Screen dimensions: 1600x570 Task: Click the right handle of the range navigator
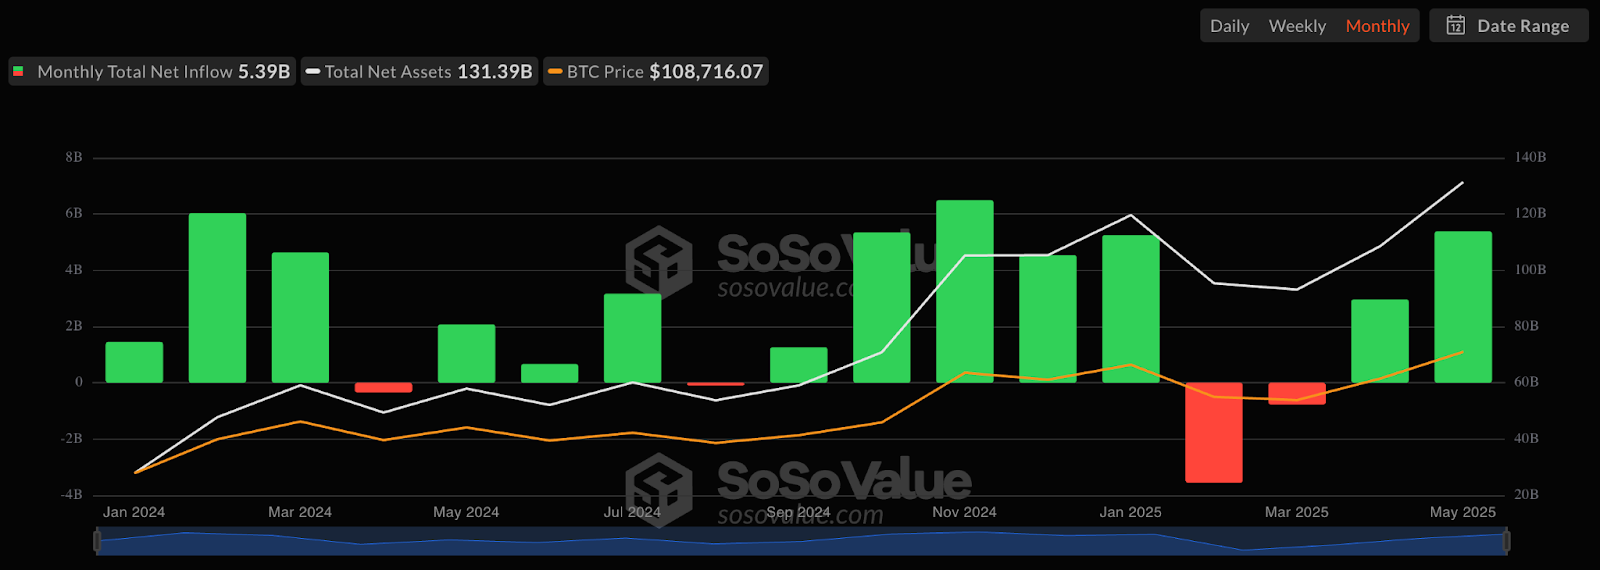point(1505,542)
